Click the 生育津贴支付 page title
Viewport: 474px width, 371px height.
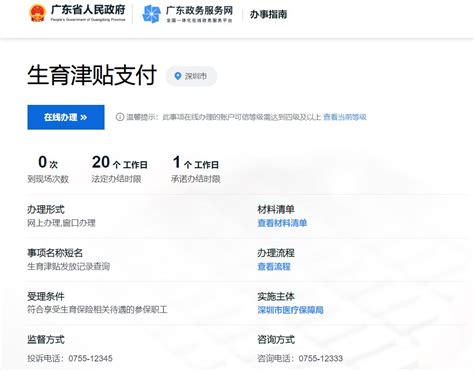click(x=92, y=75)
